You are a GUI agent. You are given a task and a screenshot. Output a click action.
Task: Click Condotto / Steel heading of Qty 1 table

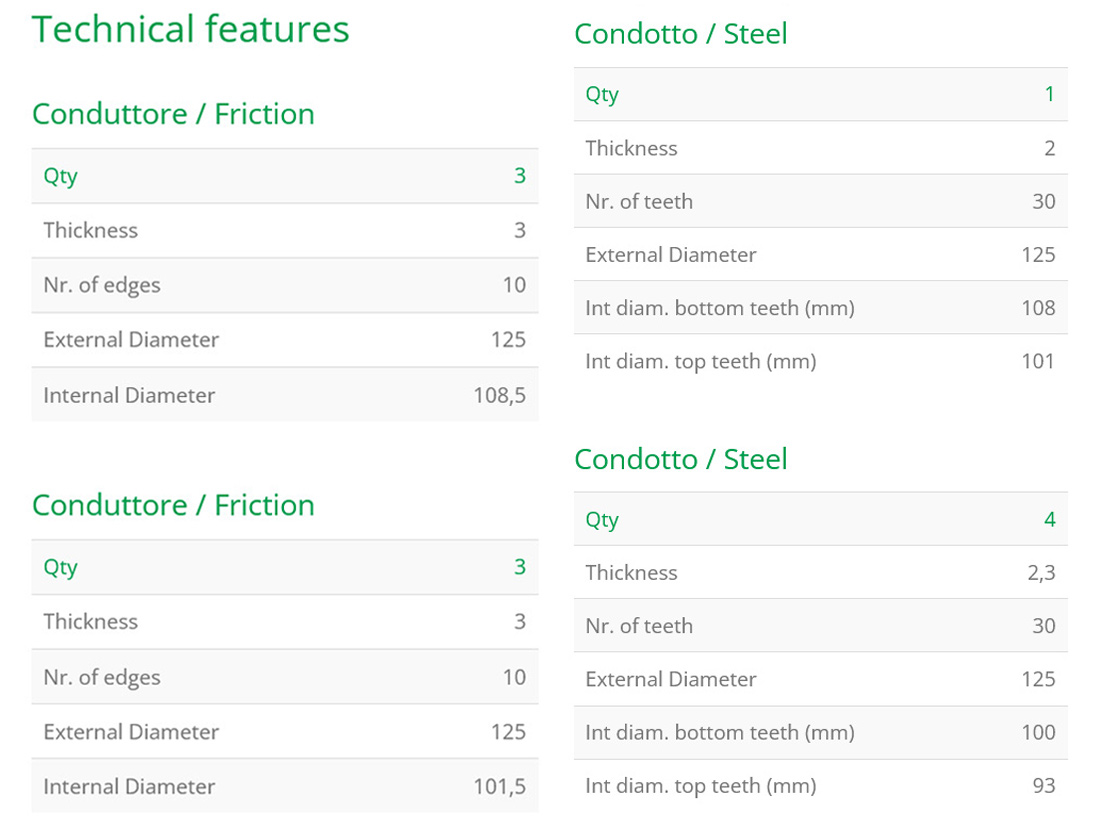[x=680, y=34]
